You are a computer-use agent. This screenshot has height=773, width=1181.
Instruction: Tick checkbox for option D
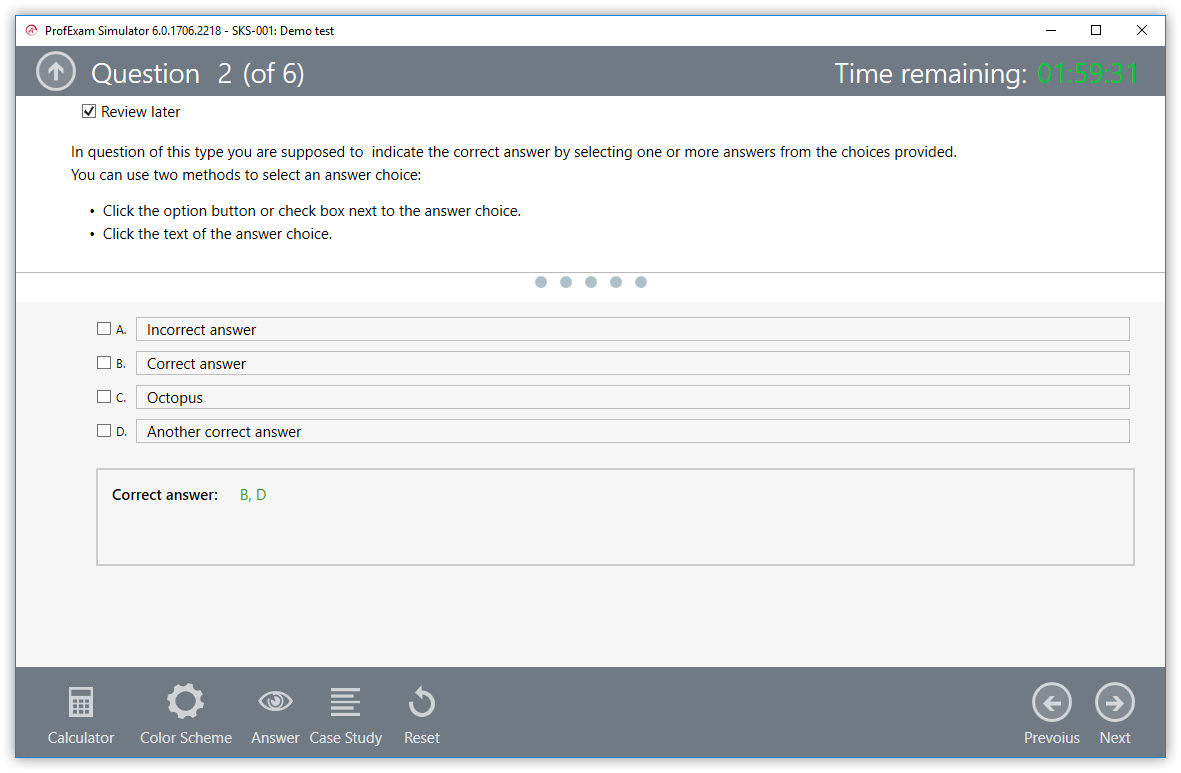coord(104,431)
